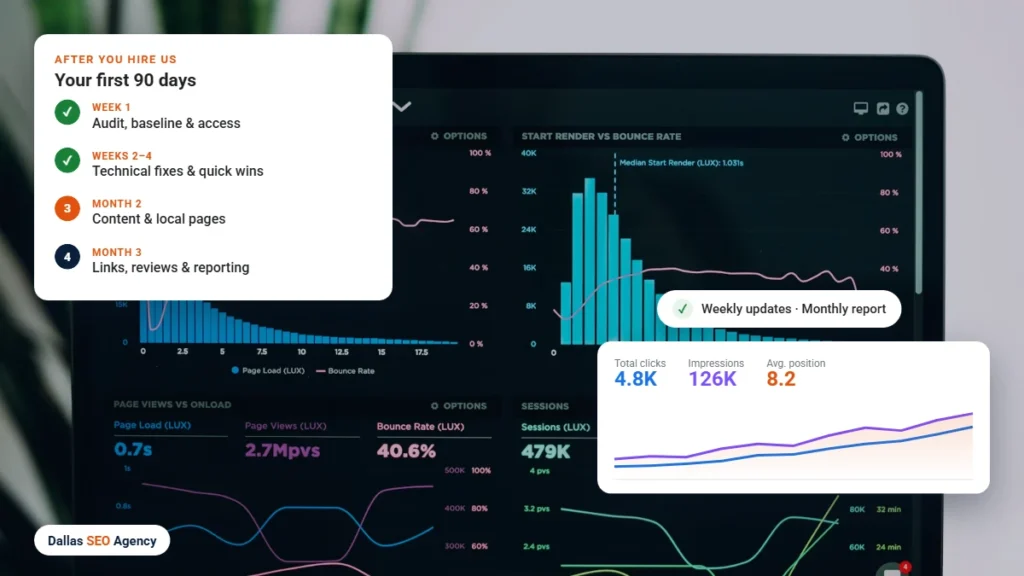Open the help question mark icon
1024x576 pixels.
tap(903, 108)
